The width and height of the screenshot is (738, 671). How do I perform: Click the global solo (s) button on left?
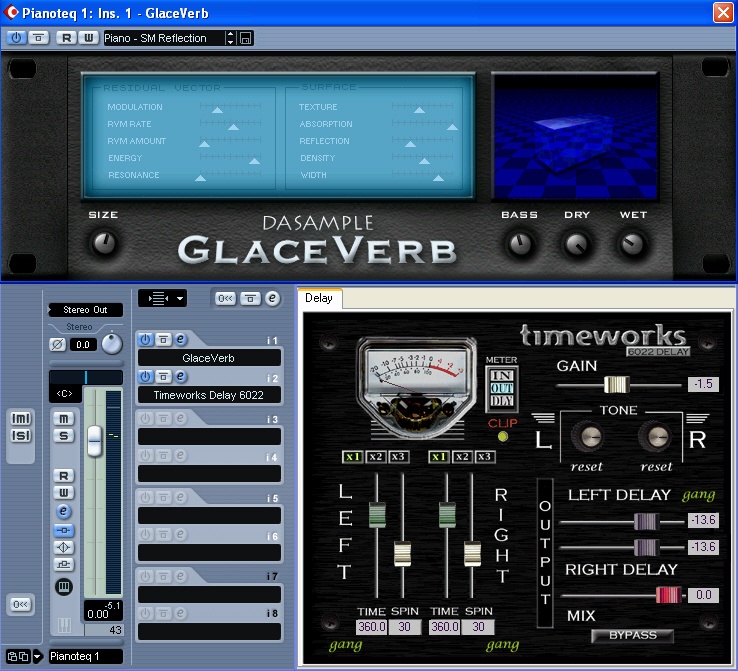[21, 436]
